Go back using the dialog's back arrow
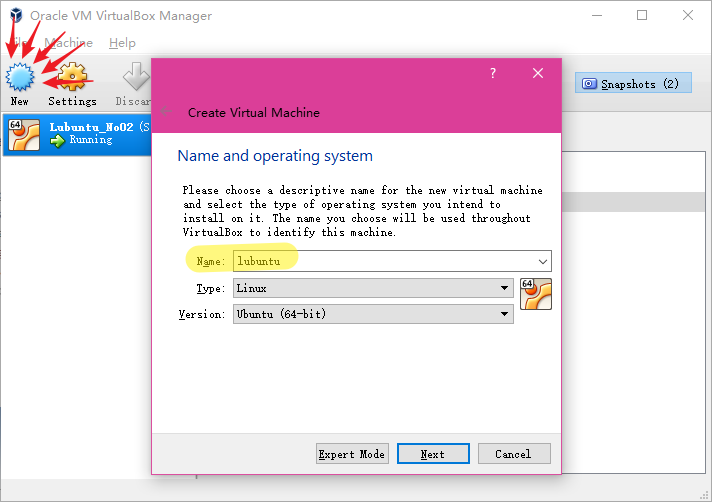712x502 pixels. 166,112
